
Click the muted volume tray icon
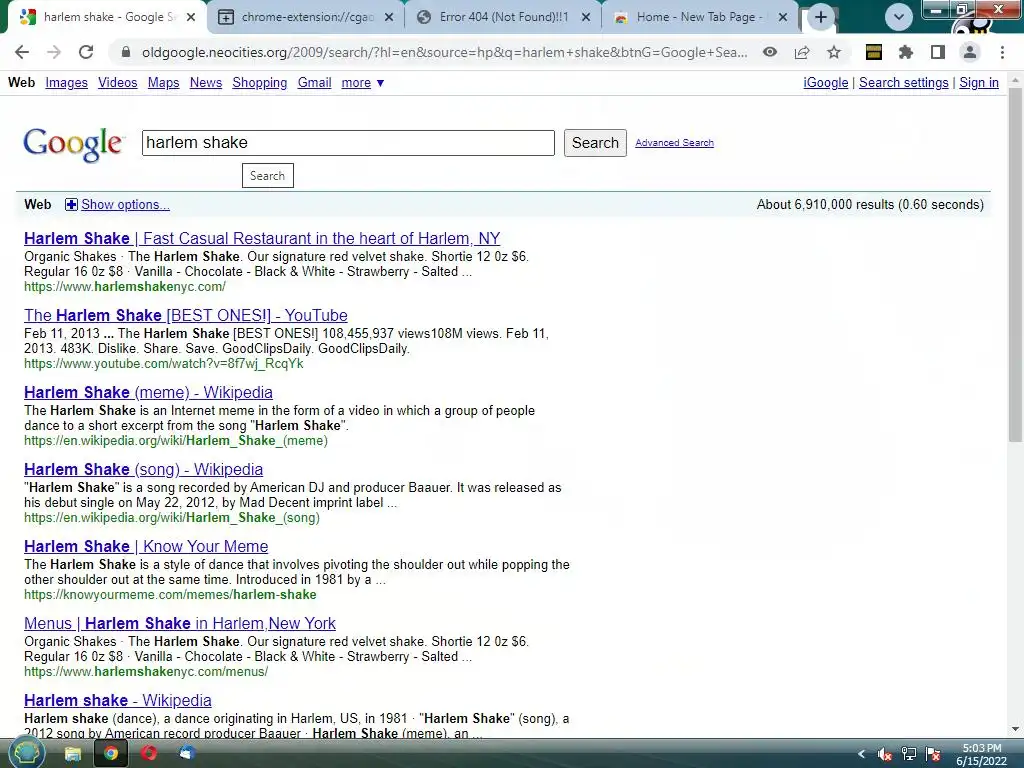click(885, 754)
